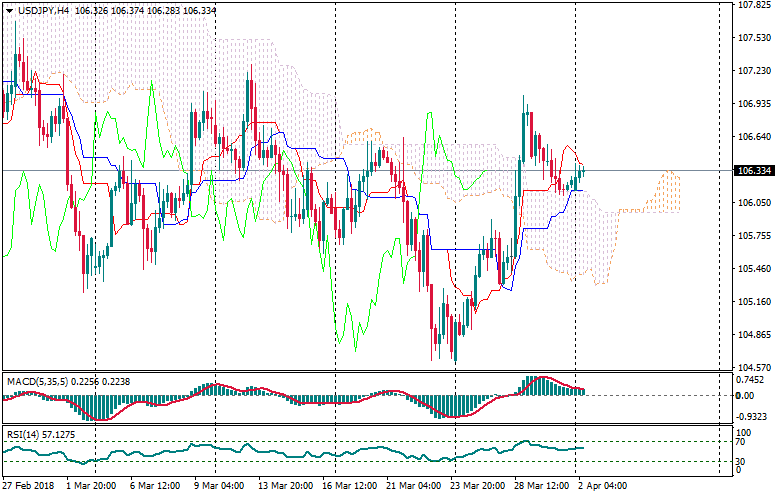Select the current price tag 106.334

point(752,171)
